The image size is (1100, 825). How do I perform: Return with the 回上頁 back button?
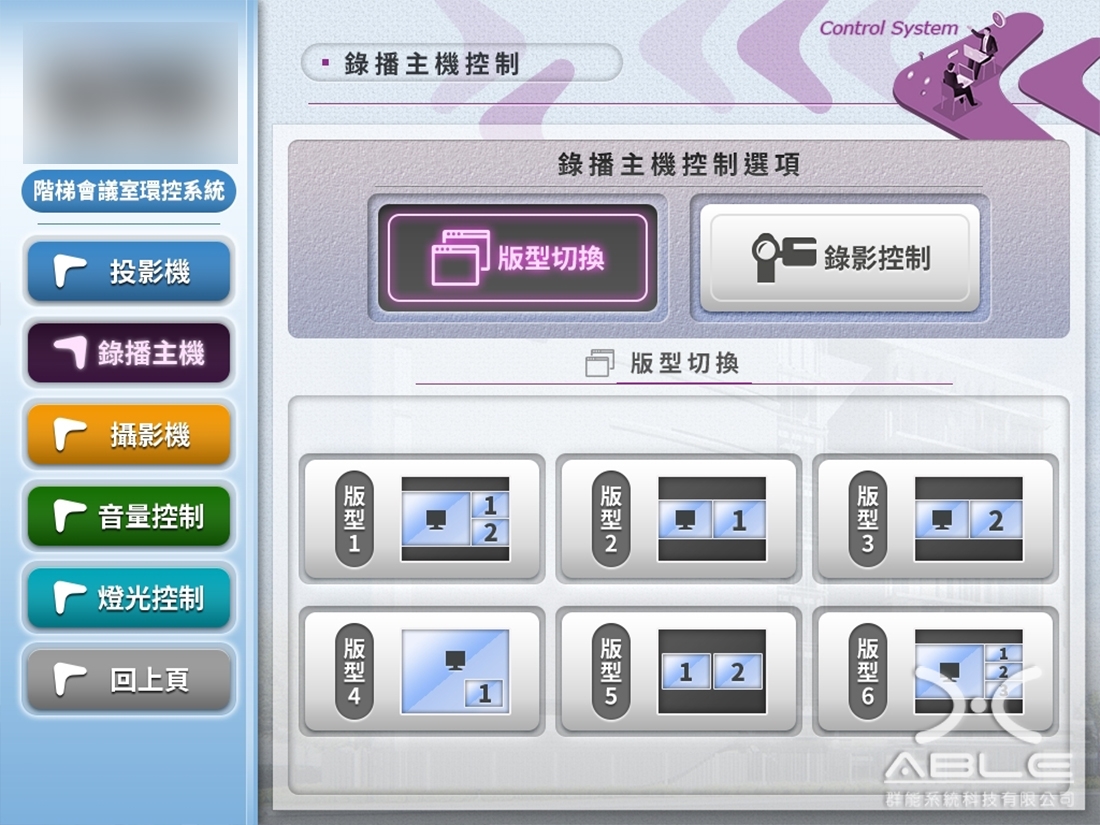tap(129, 679)
